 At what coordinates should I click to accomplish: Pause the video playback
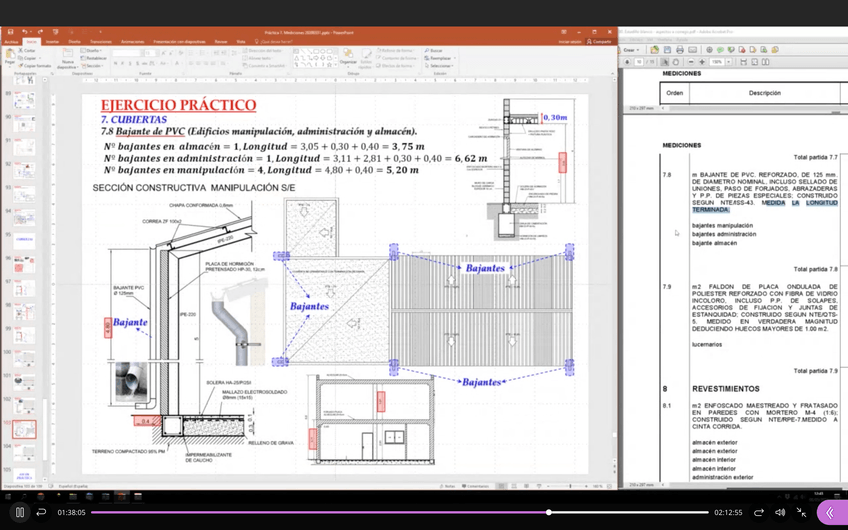tap(19, 512)
